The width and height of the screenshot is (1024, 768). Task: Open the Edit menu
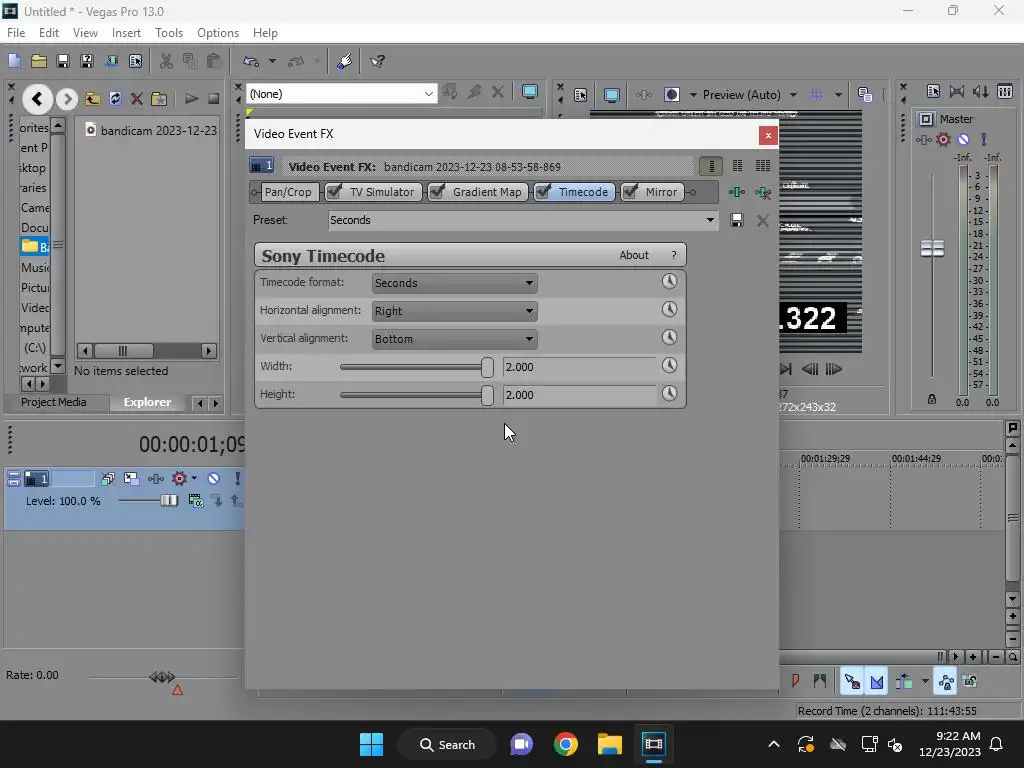pyautogui.click(x=49, y=33)
